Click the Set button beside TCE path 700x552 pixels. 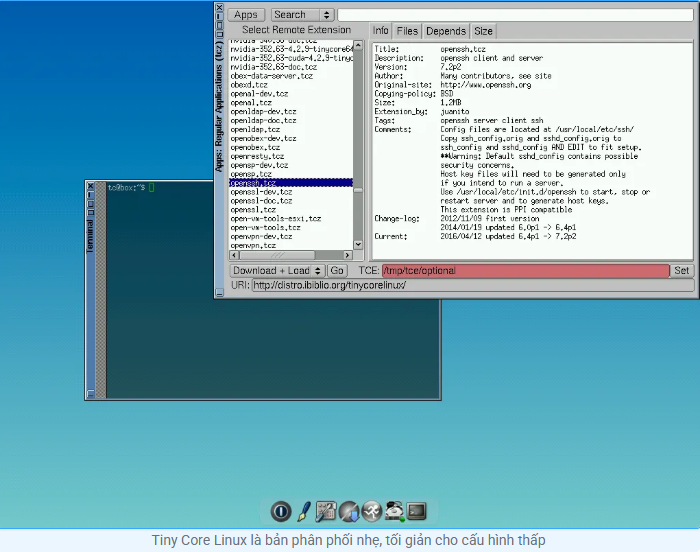tap(682, 271)
